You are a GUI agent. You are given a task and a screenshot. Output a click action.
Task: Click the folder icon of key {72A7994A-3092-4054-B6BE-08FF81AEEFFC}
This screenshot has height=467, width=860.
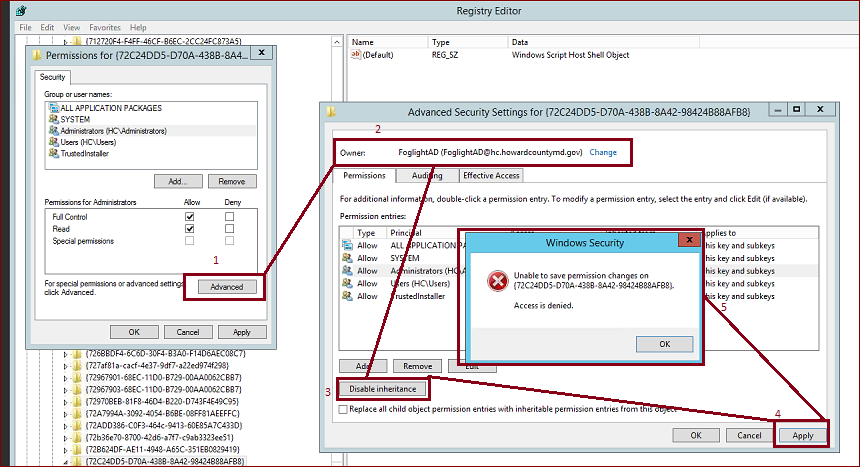77,413
